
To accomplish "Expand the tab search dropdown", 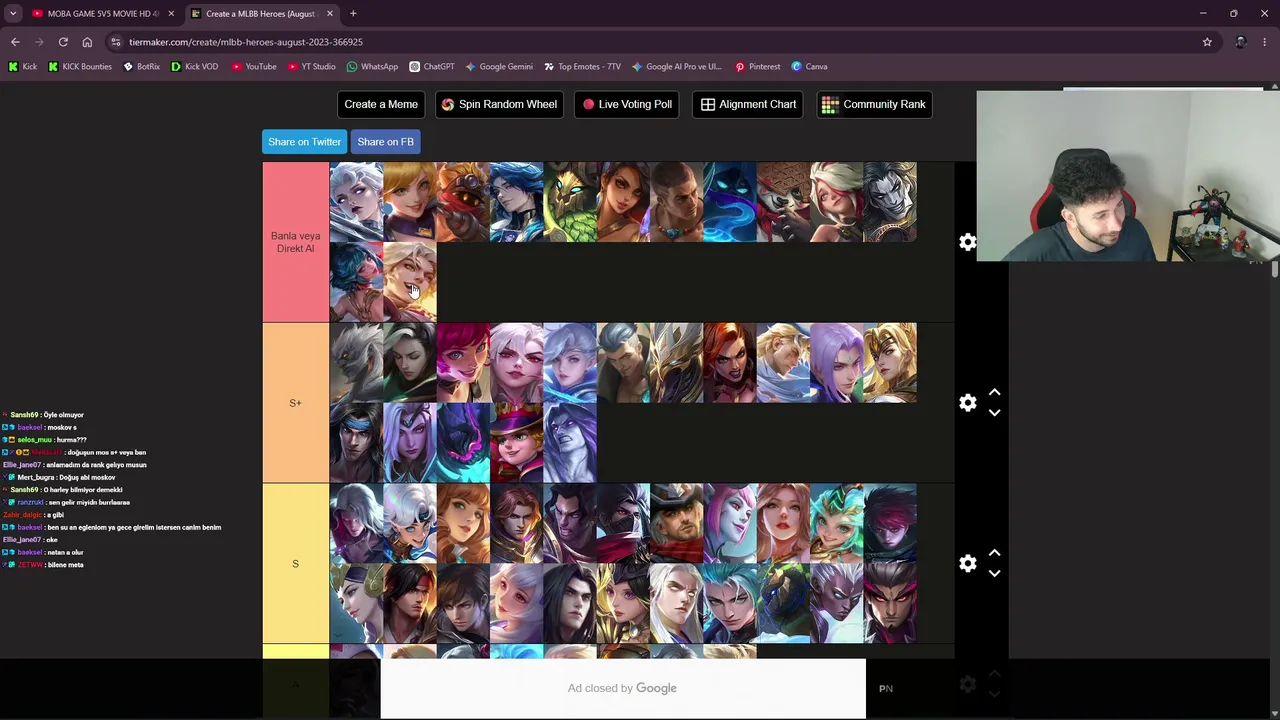I will point(13,14).
